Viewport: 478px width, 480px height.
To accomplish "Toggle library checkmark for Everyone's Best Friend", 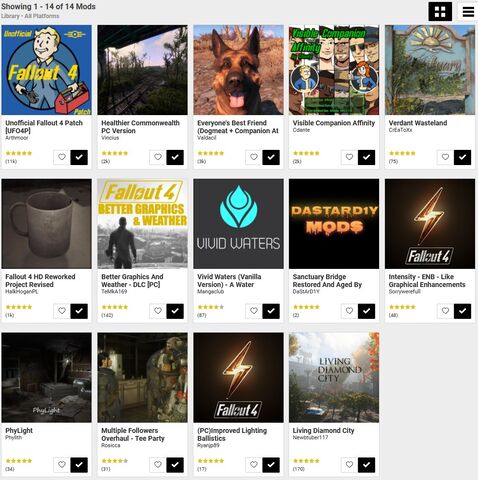I will [271, 157].
